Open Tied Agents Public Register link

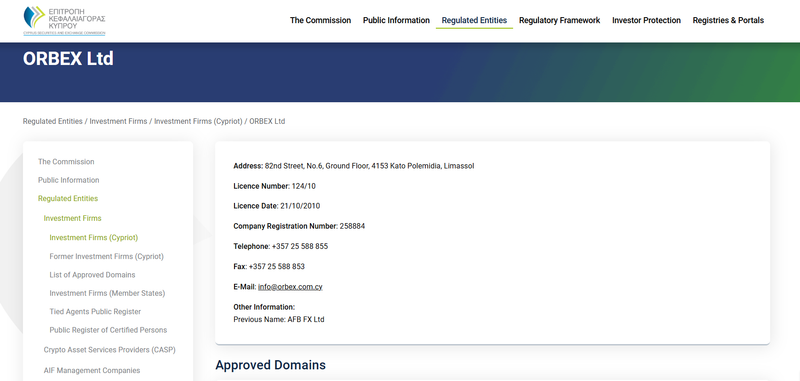coord(95,312)
